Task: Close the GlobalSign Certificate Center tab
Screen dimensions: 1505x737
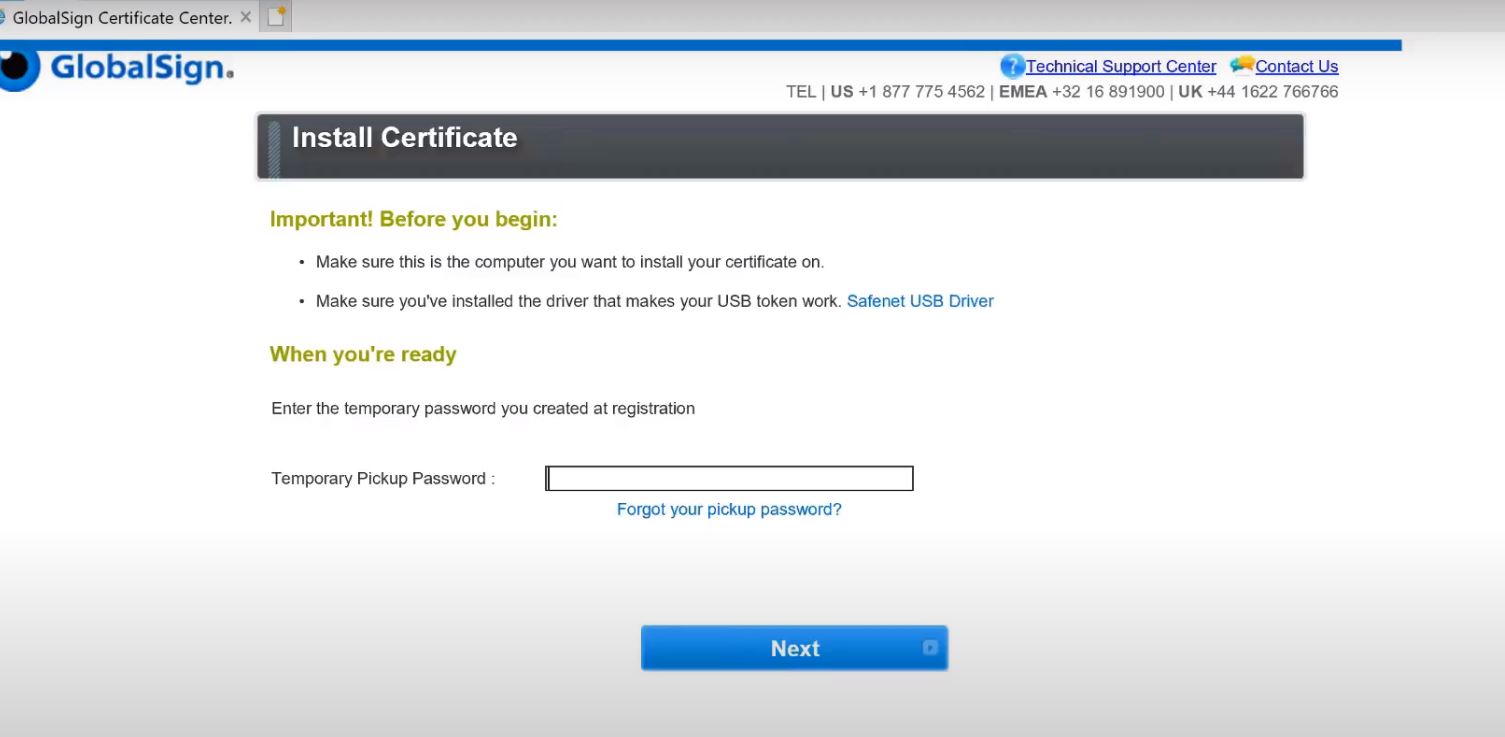Action: point(246,17)
